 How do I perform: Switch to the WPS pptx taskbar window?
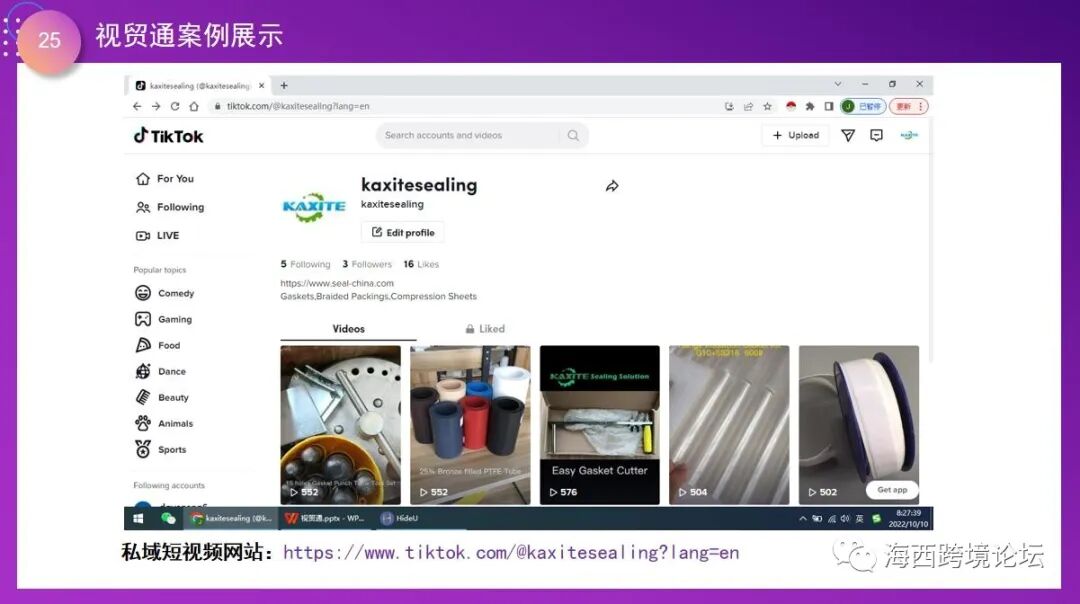(x=326, y=519)
